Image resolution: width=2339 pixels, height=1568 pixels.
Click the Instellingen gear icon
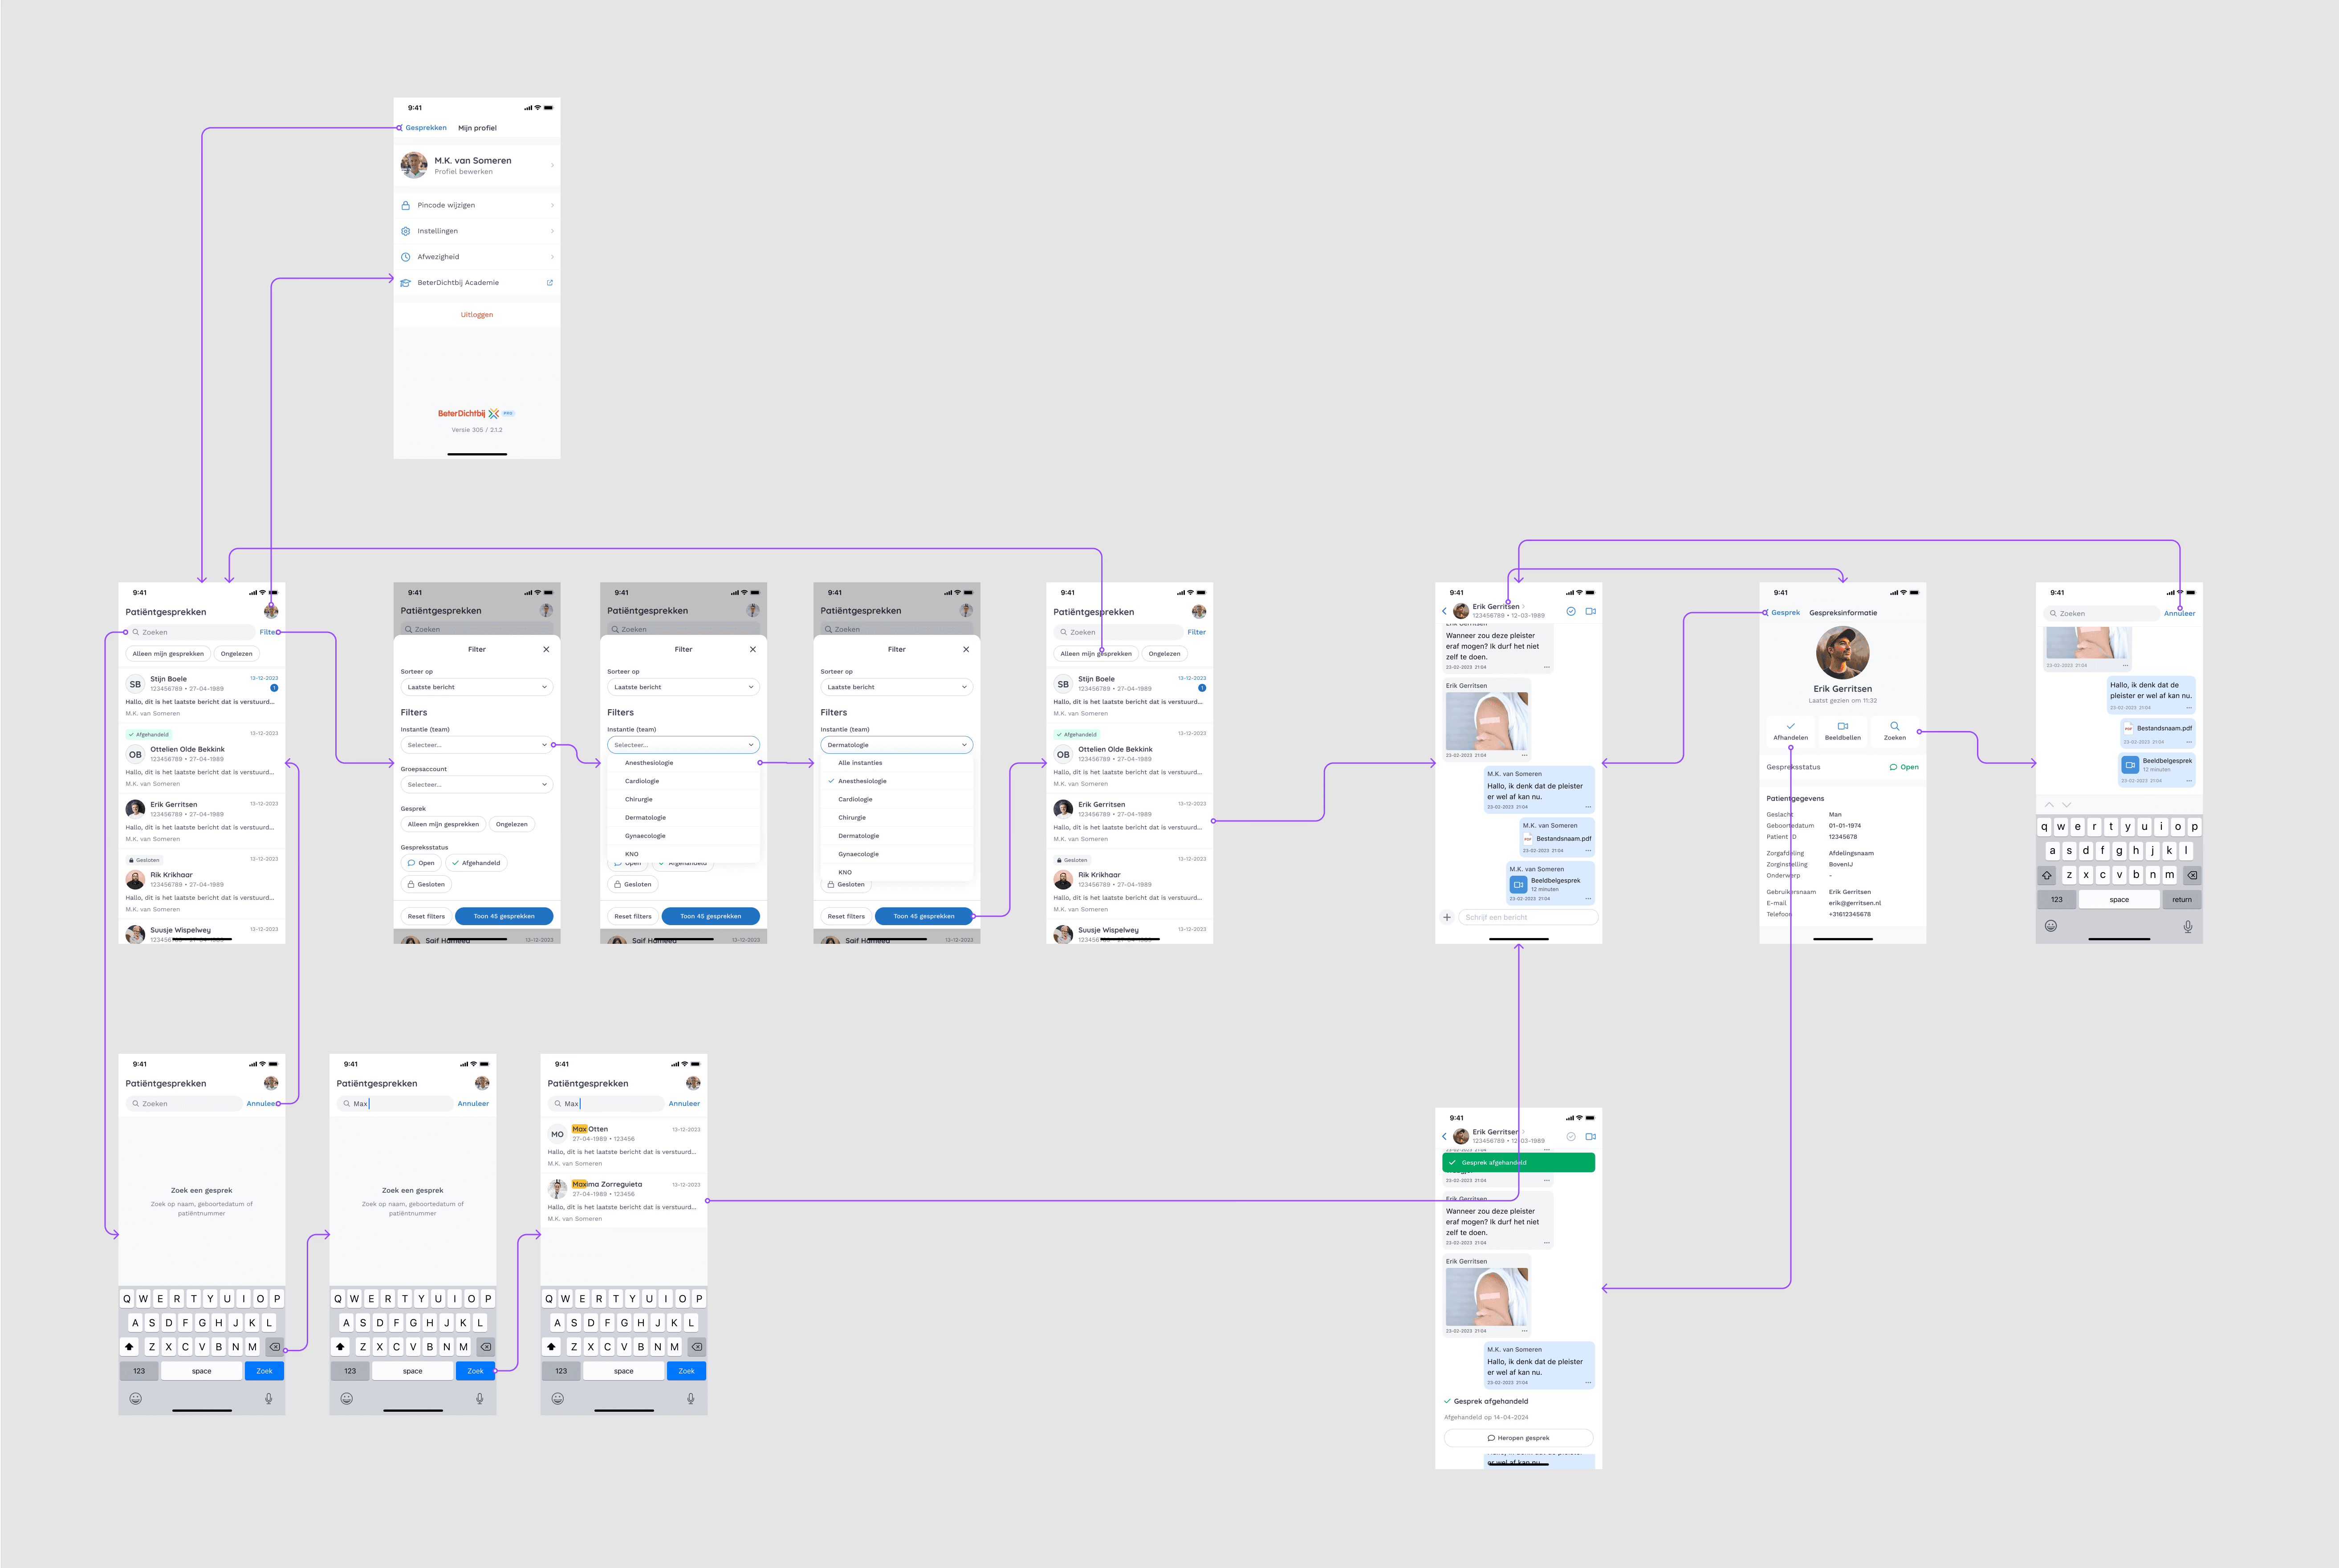pos(406,231)
